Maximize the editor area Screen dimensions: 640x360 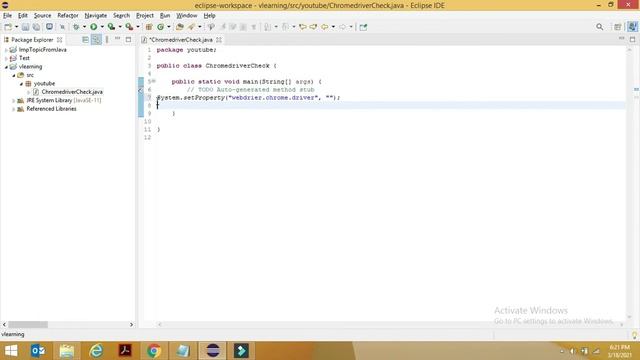pyautogui.click(x=632, y=39)
